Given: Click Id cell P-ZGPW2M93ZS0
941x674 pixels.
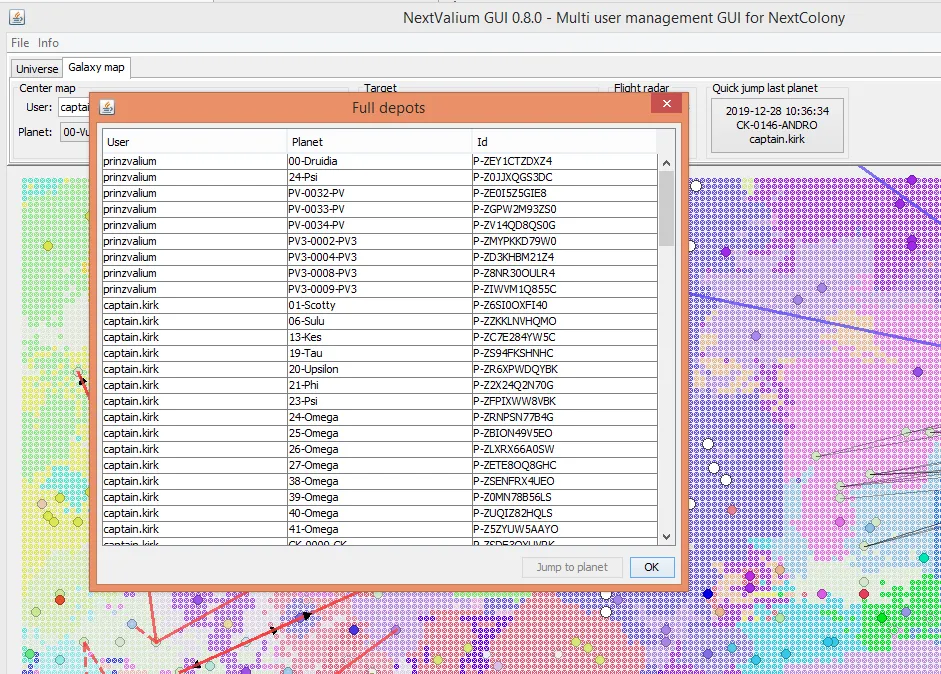Looking at the screenshot, I should (564, 209).
